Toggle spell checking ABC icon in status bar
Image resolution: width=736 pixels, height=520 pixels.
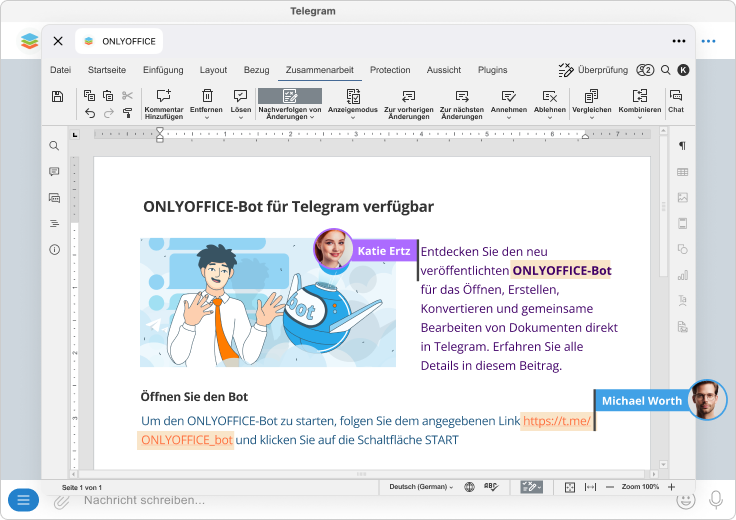click(x=491, y=487)
